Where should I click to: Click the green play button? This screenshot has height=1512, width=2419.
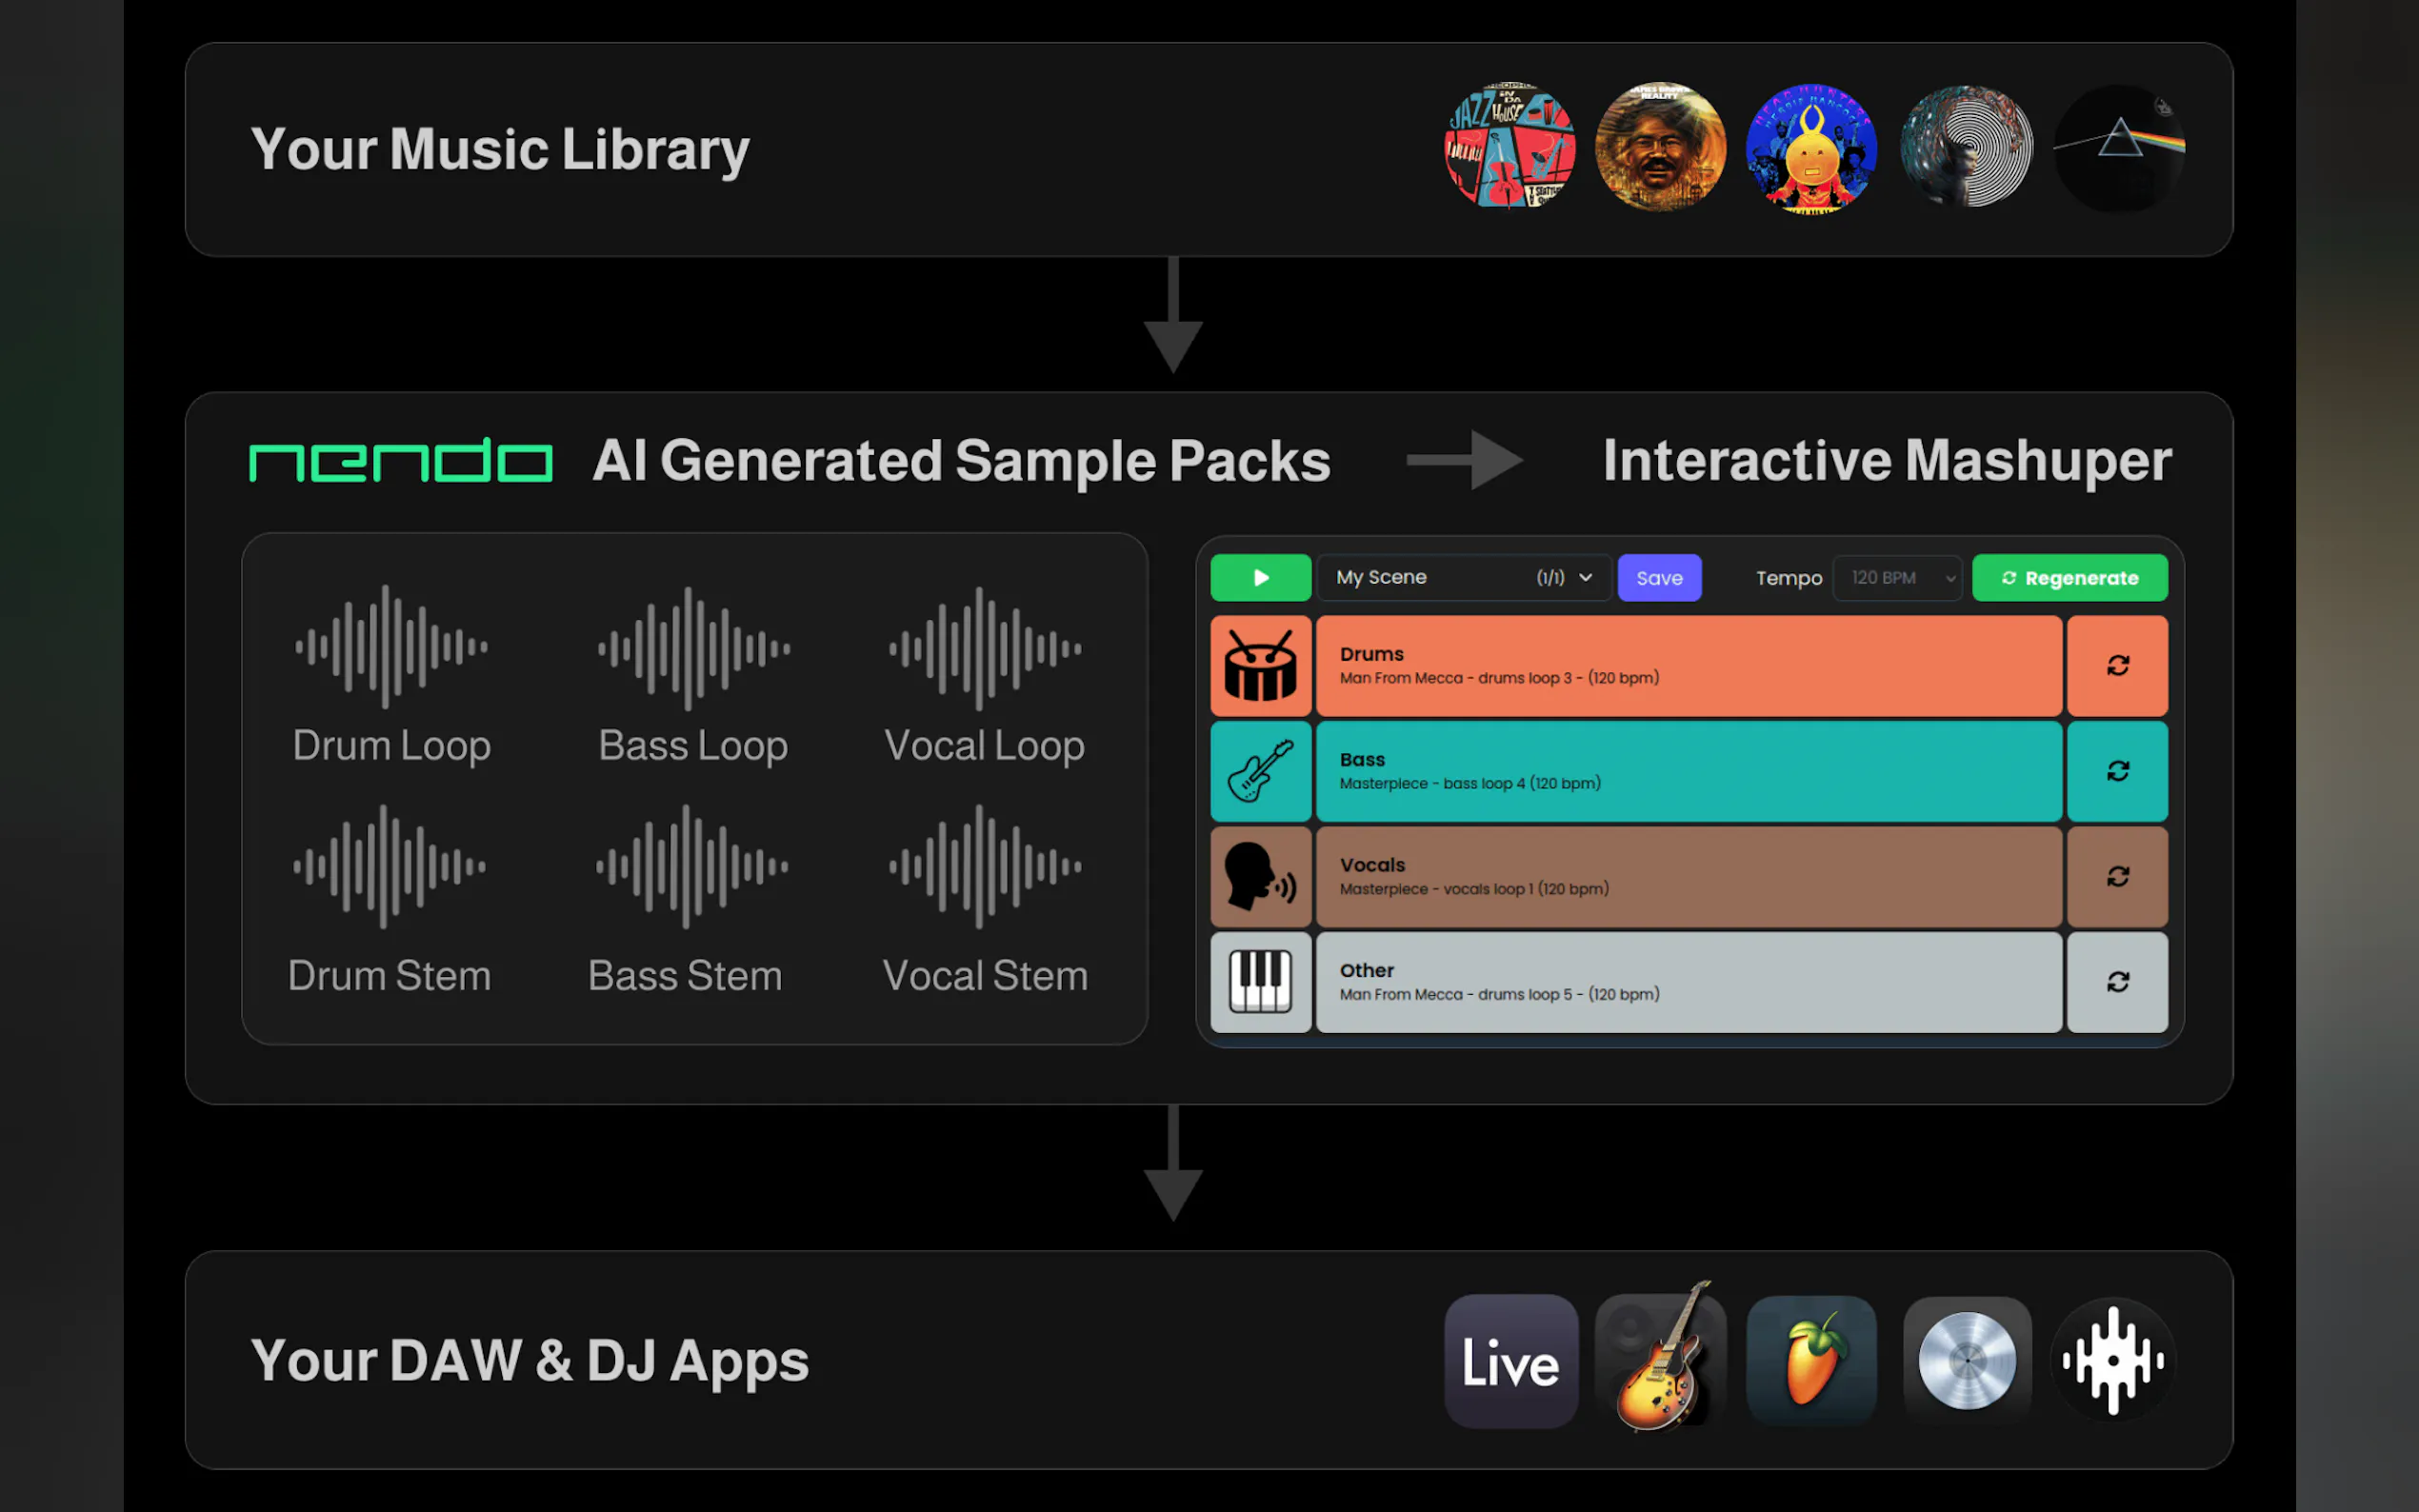click(1260, 577)
